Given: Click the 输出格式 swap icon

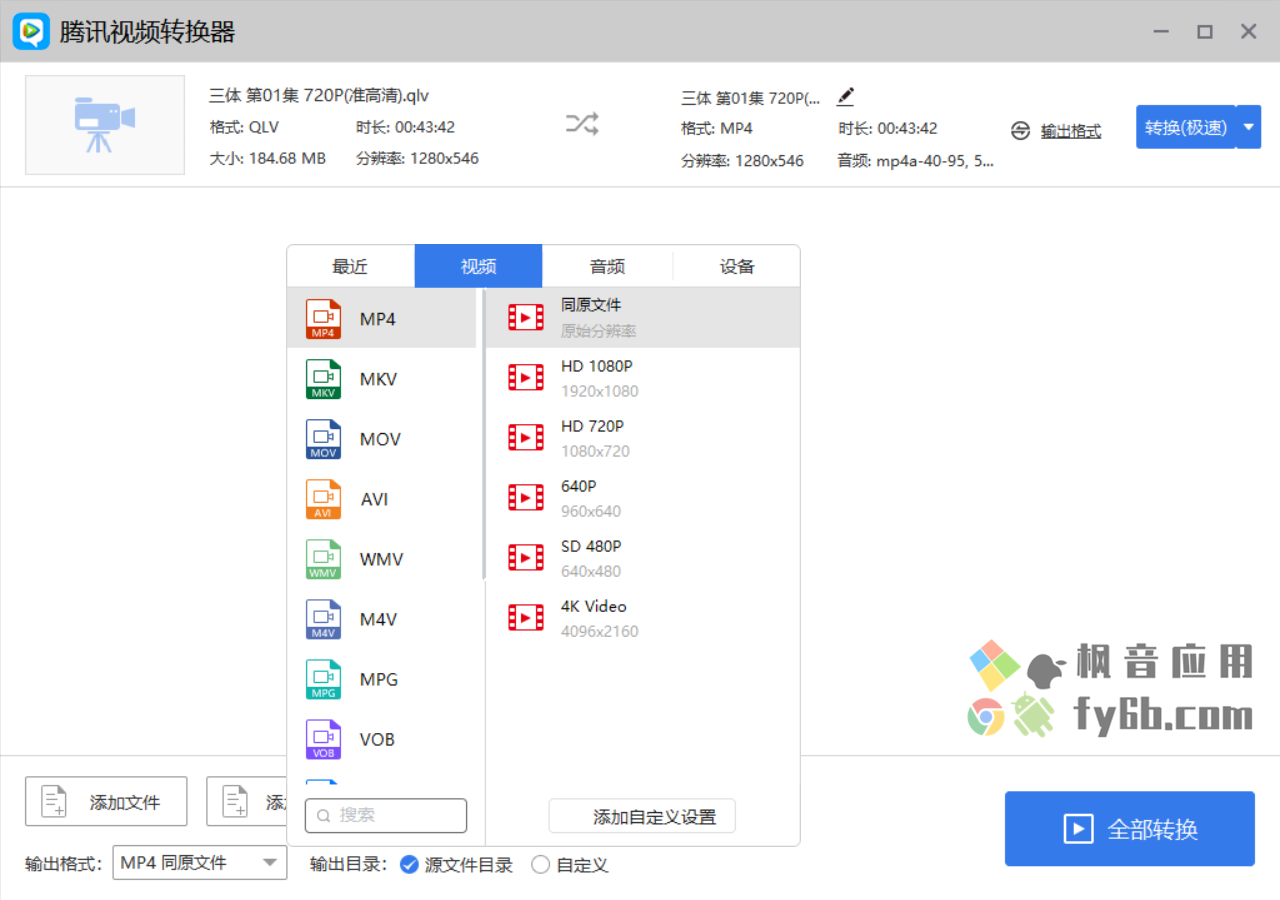Looking at the screenshot, I should (1020, 131).
